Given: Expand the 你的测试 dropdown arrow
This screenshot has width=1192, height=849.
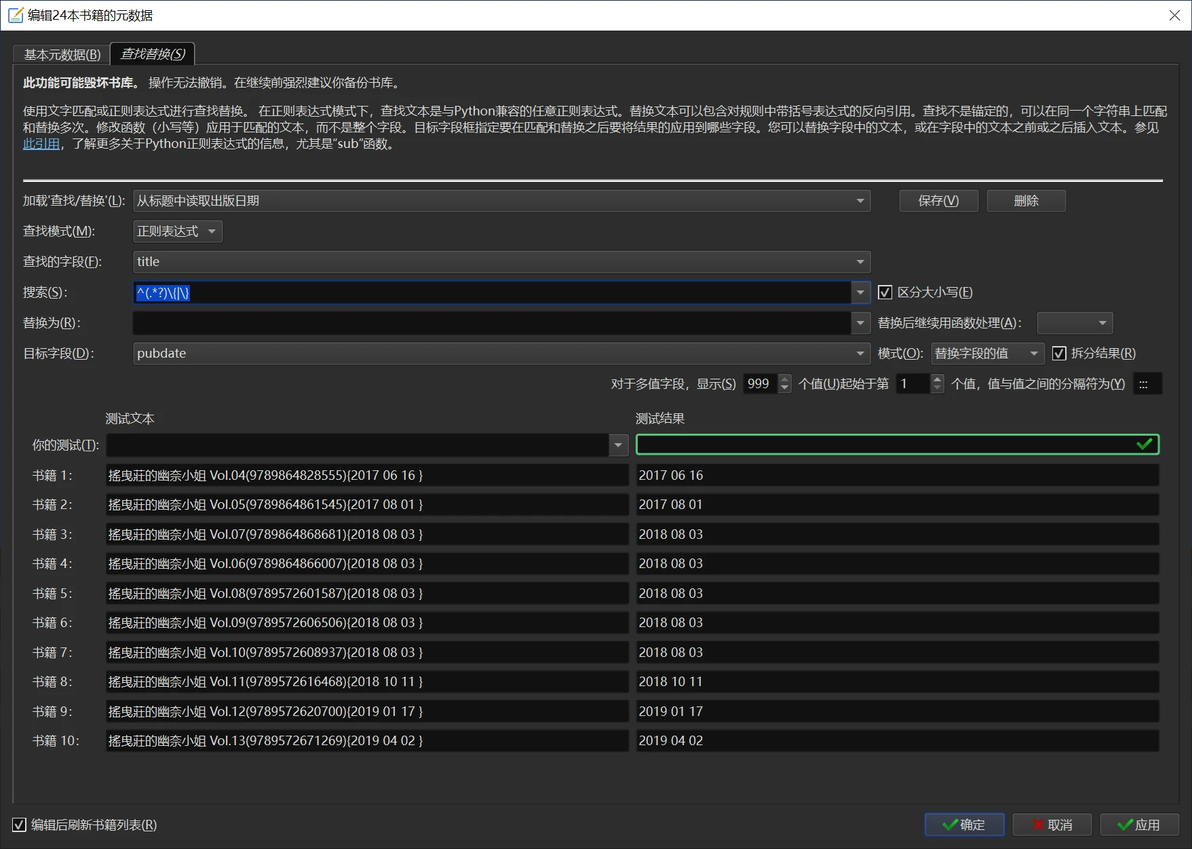Looking at the screenshot, I should tap(618, 445).
